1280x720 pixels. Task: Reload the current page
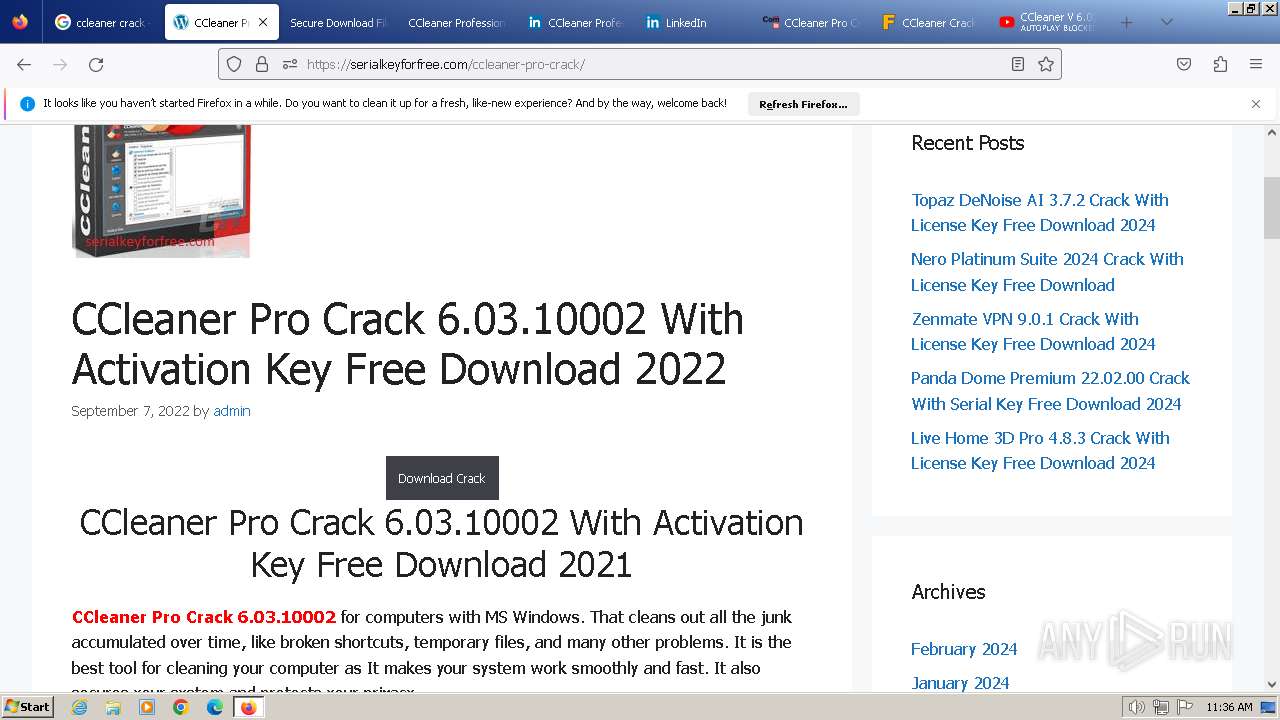pyautogui.click(x=96, y=64)
